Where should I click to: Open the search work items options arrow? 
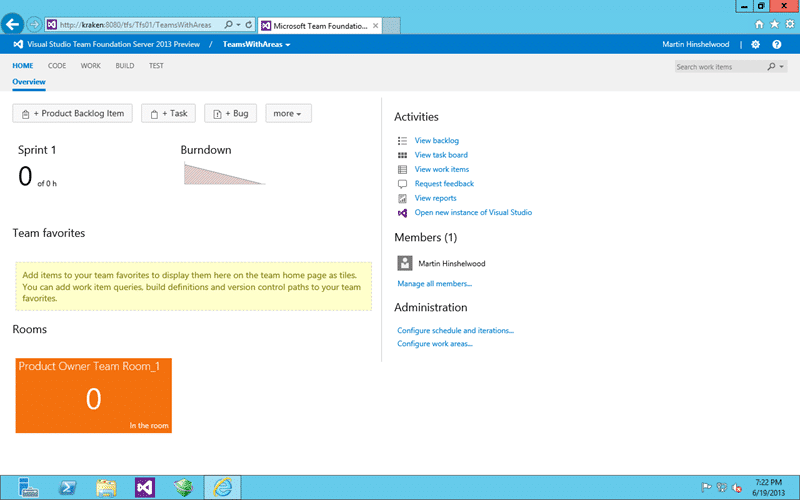[782, 66]
